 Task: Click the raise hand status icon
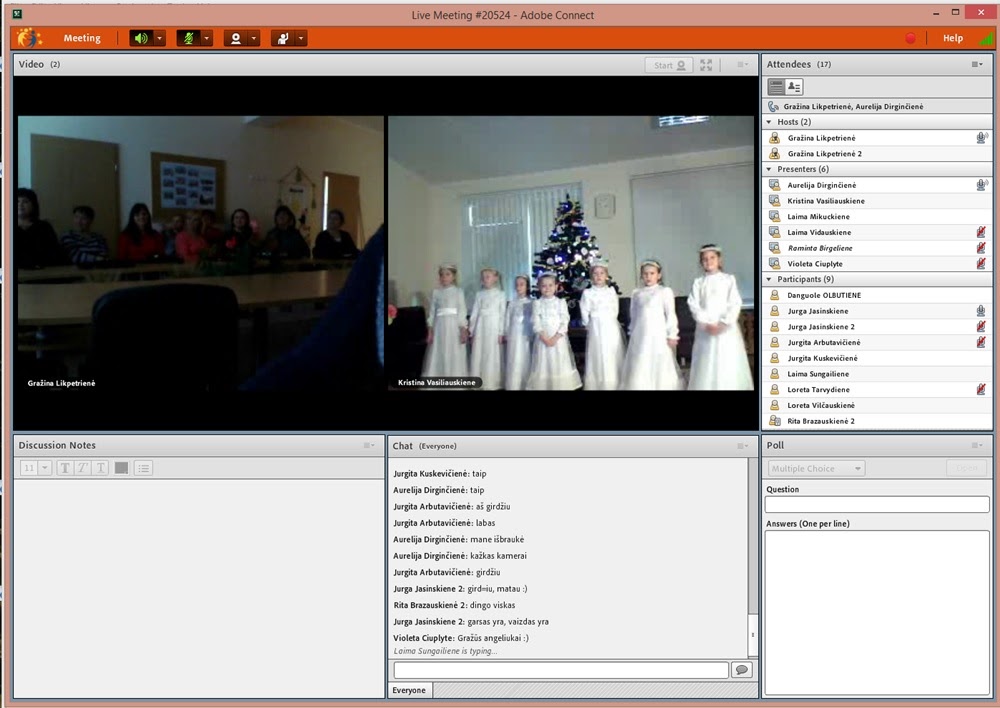283,38
